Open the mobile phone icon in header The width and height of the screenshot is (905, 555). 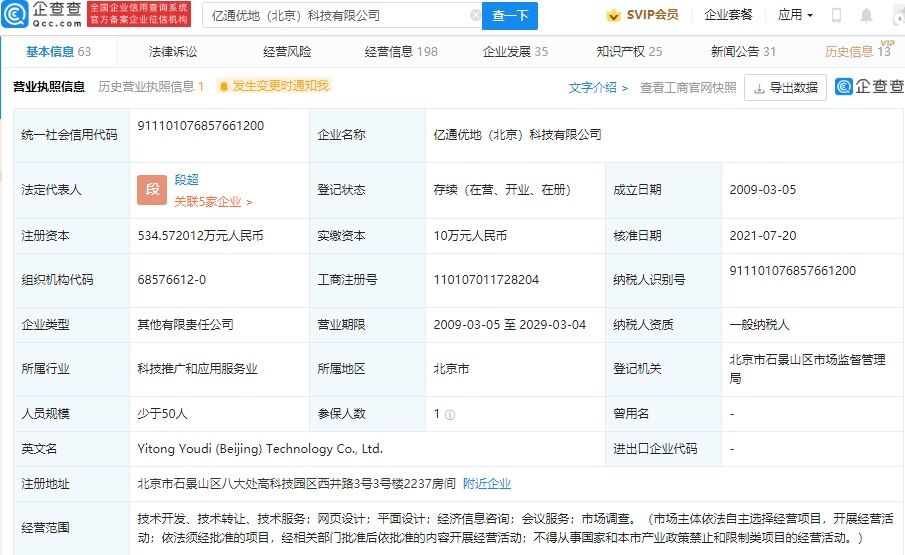(x=836, y=15)
